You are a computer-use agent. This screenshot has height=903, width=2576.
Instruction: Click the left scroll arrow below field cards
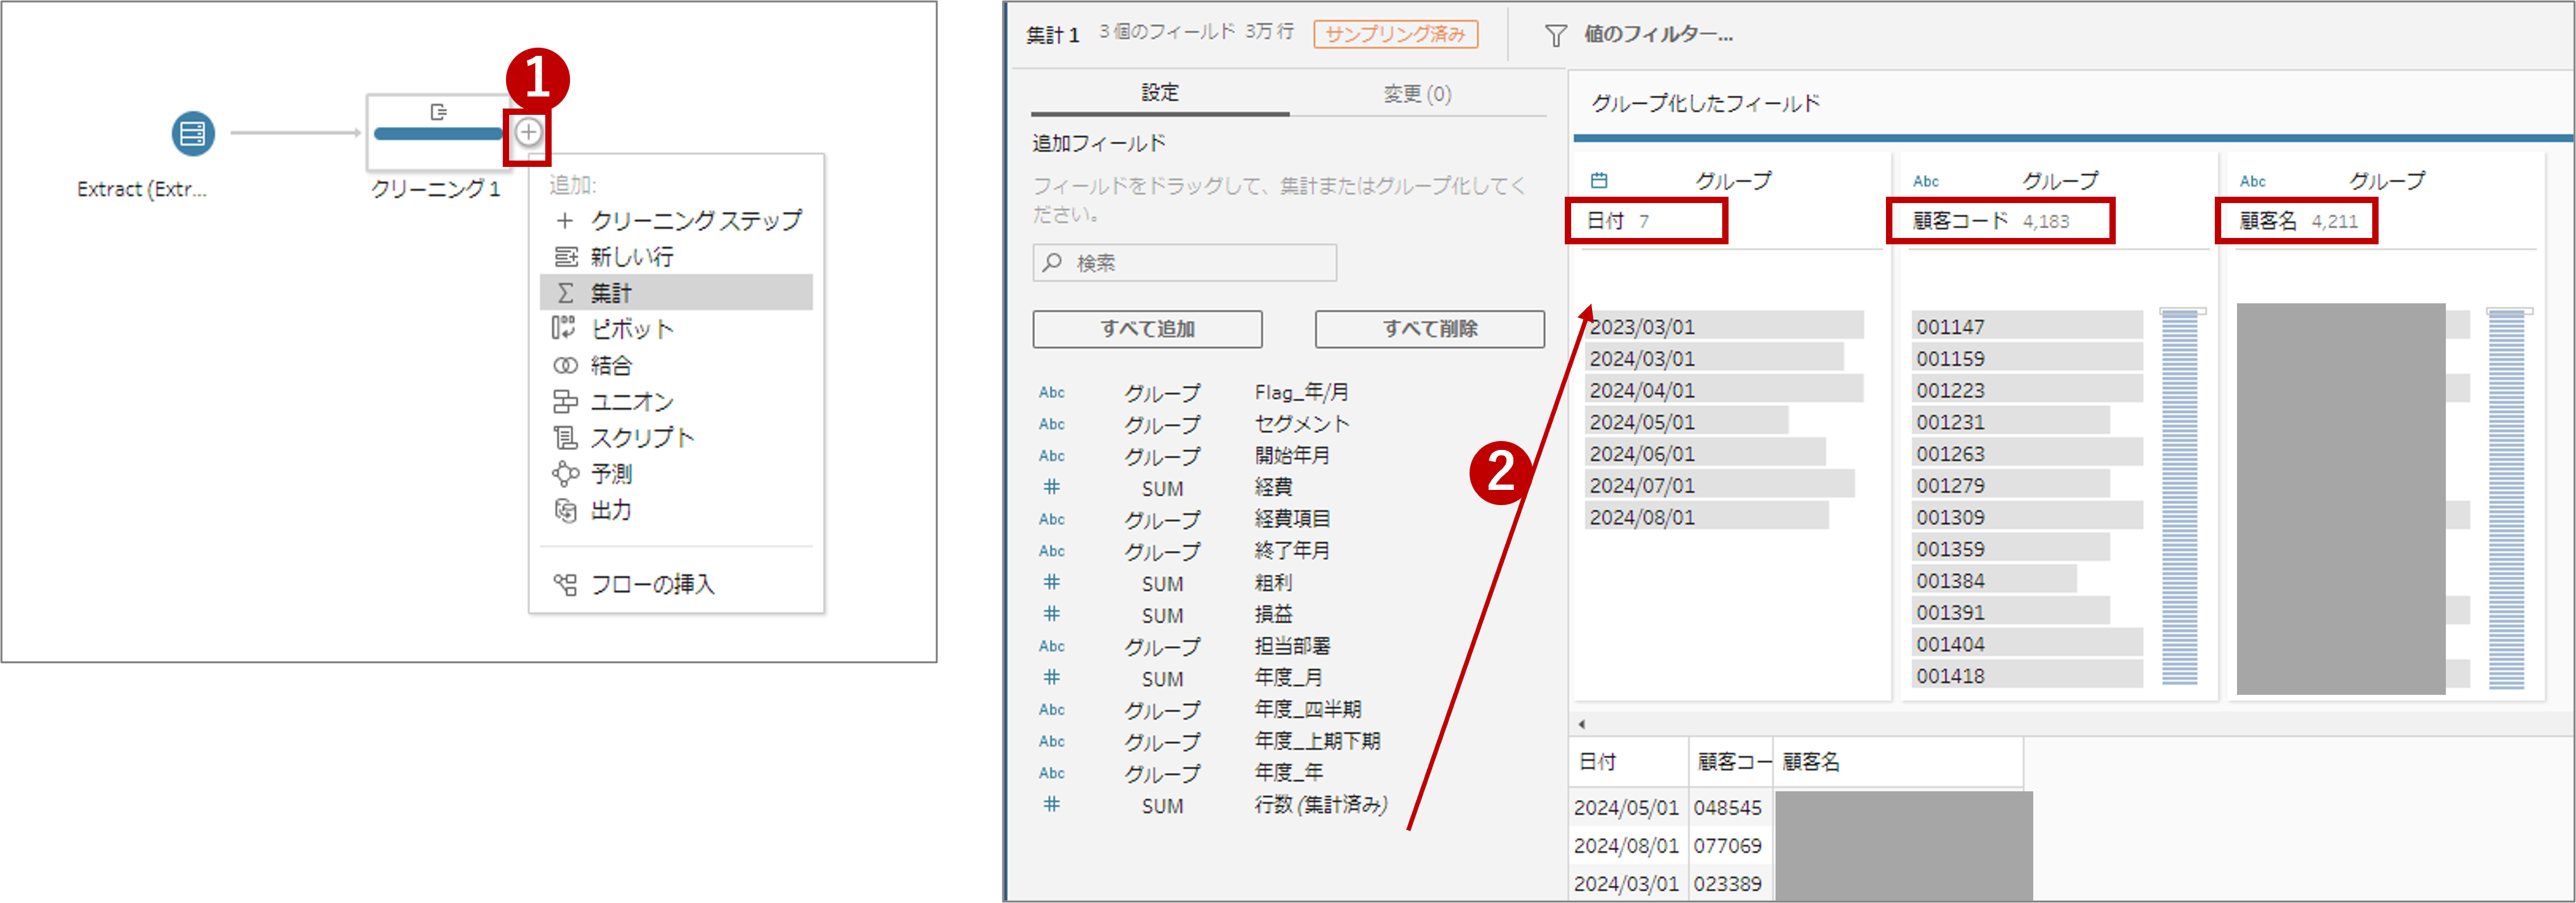(x=1581, y=723)
